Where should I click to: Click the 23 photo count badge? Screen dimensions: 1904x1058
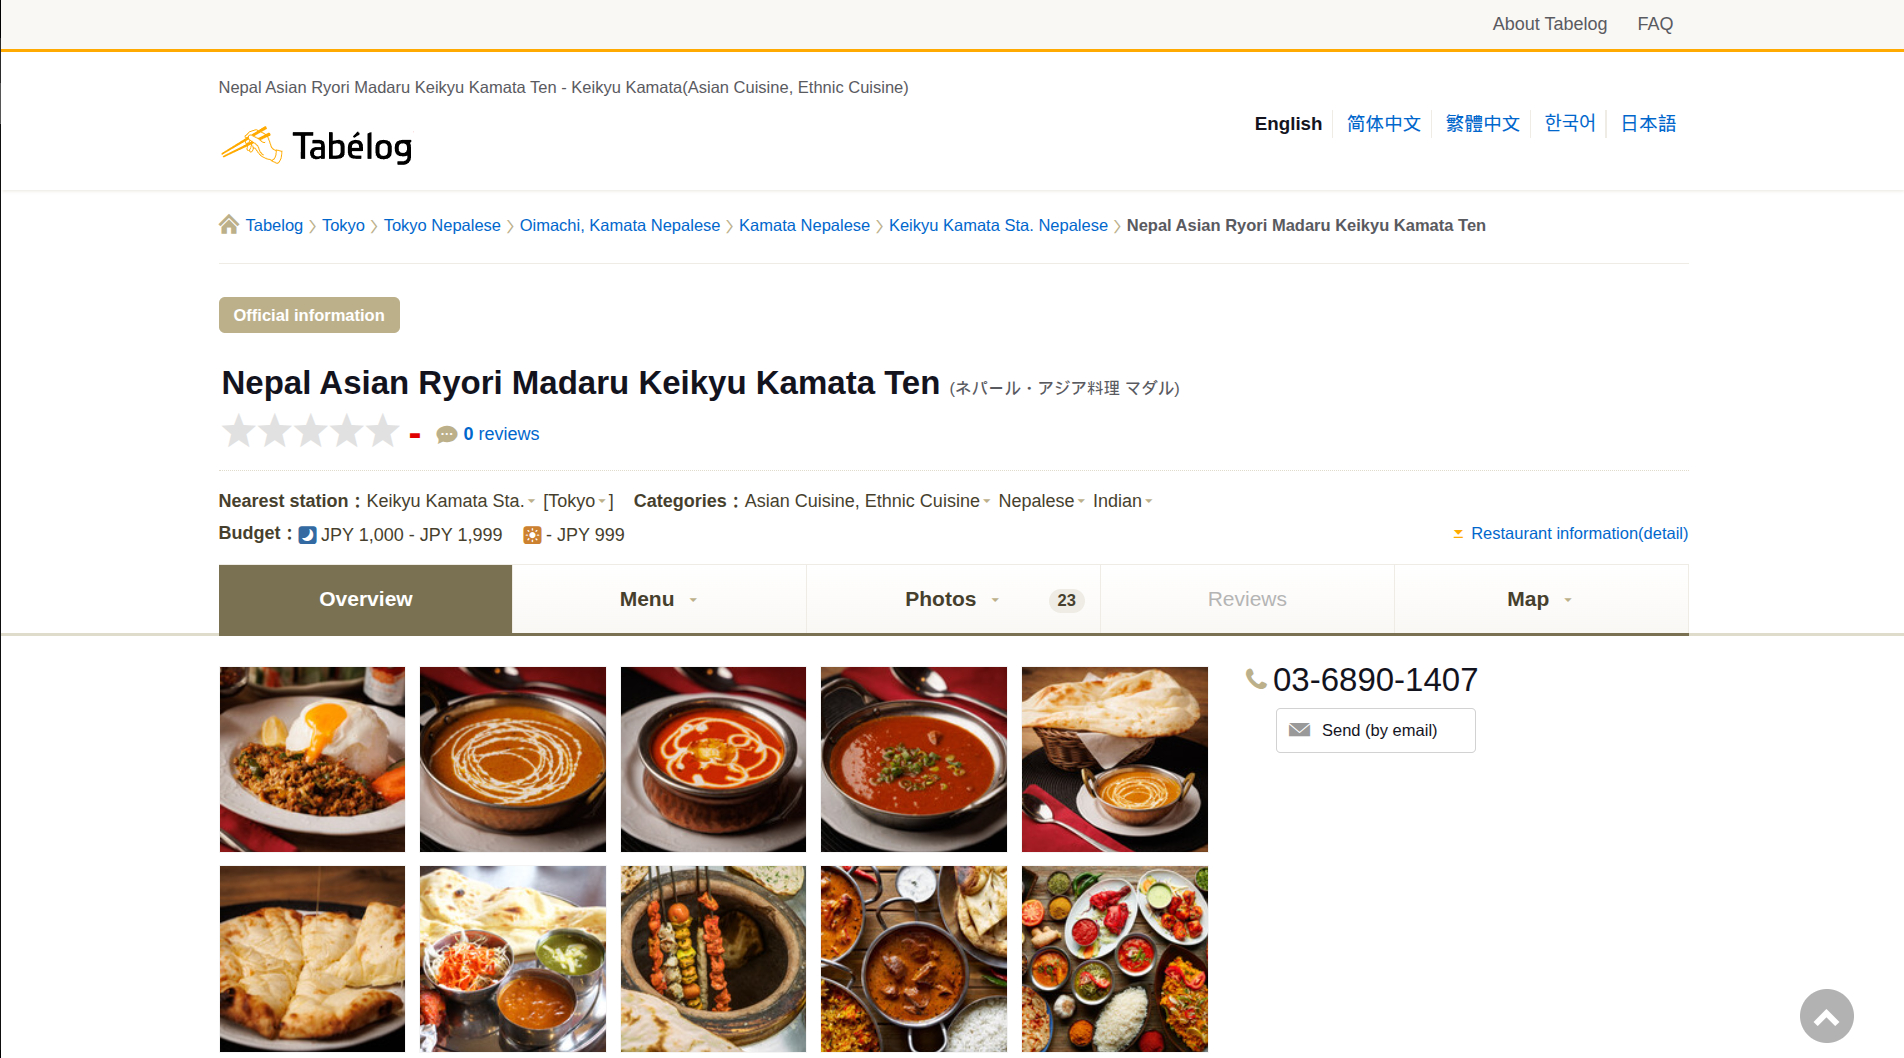pyautogui.click(x=1066, y=600)
